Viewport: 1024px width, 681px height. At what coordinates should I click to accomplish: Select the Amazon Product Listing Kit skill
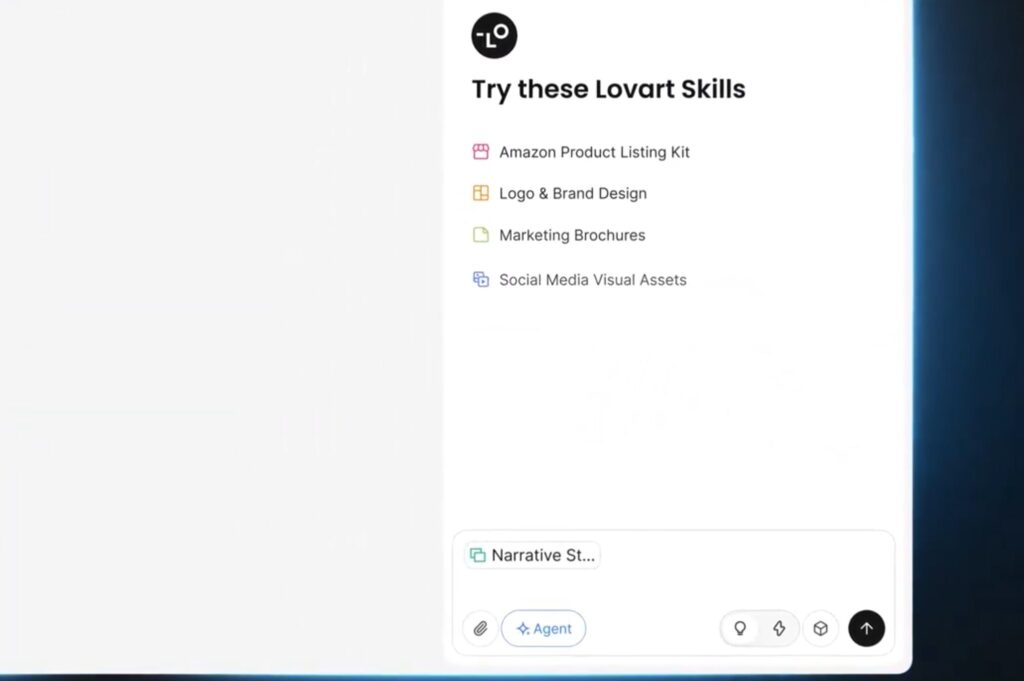click(594, 152)
